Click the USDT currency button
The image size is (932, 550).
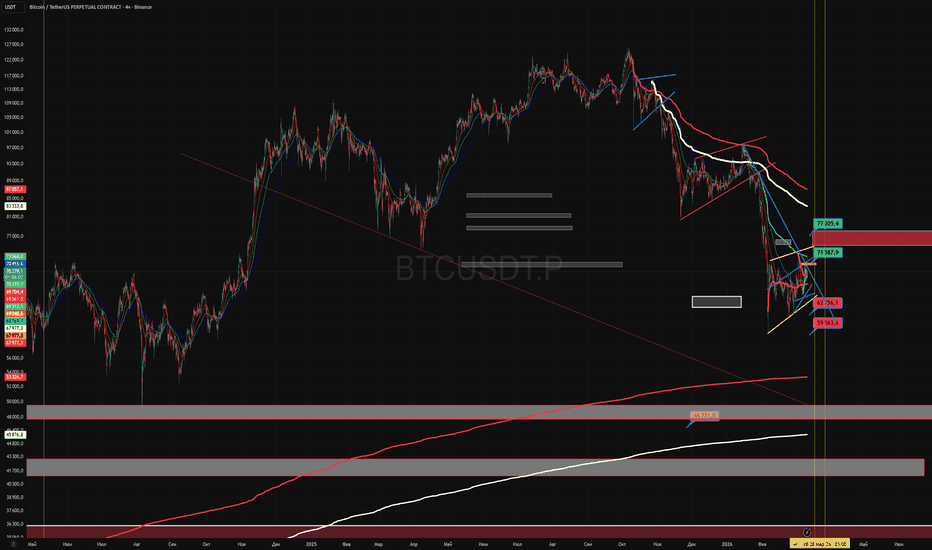coord(11,7)
